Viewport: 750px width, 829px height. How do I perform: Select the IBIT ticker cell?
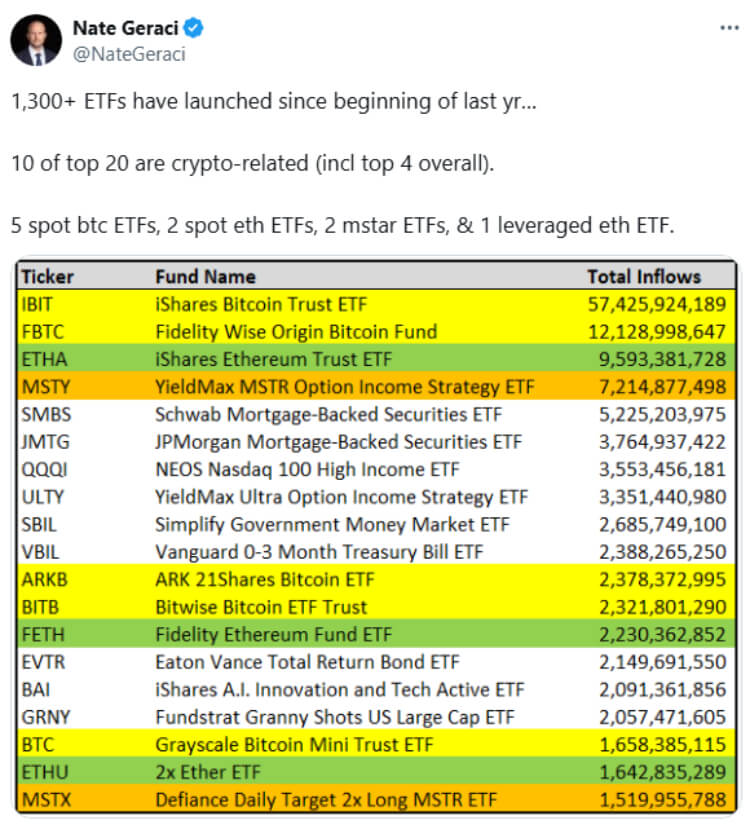[x=37, y=305]
